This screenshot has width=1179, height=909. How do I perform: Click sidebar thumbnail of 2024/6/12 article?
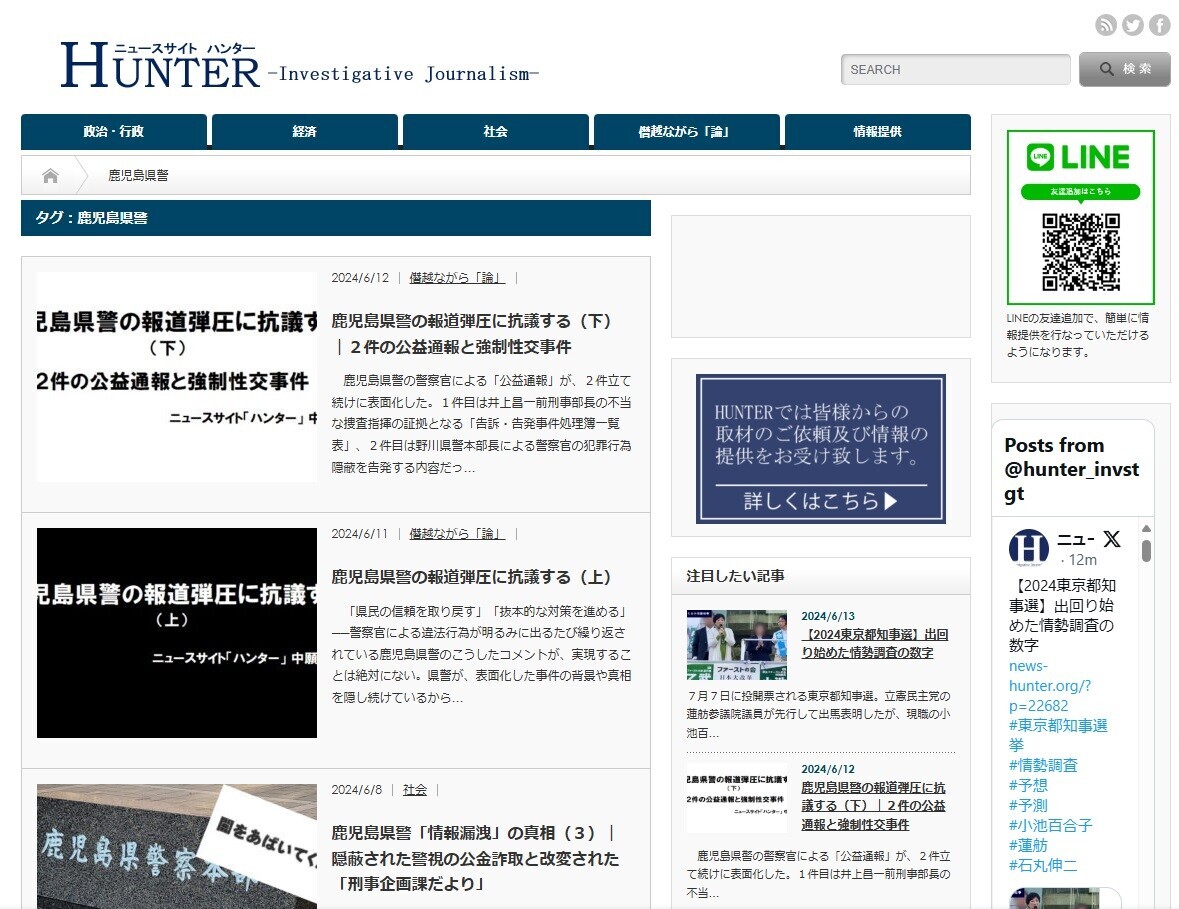click(x=737, y=798)
